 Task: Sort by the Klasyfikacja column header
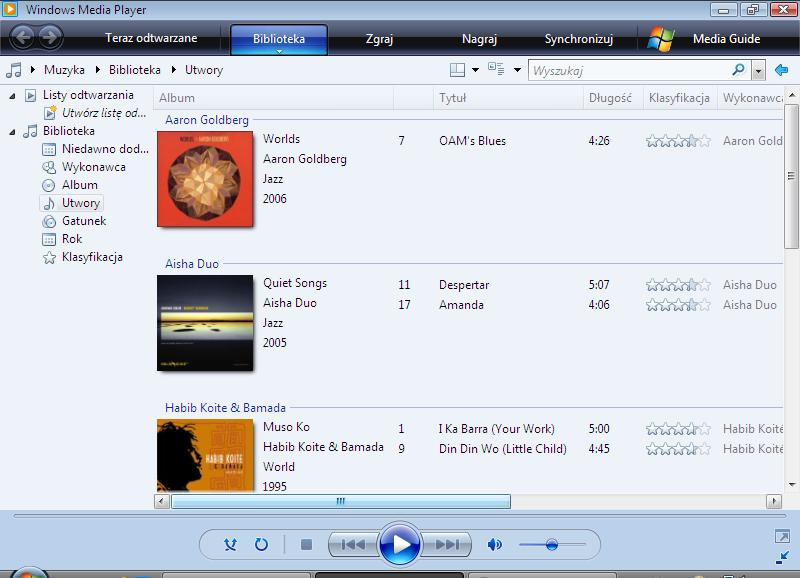[x=679, y=98]
